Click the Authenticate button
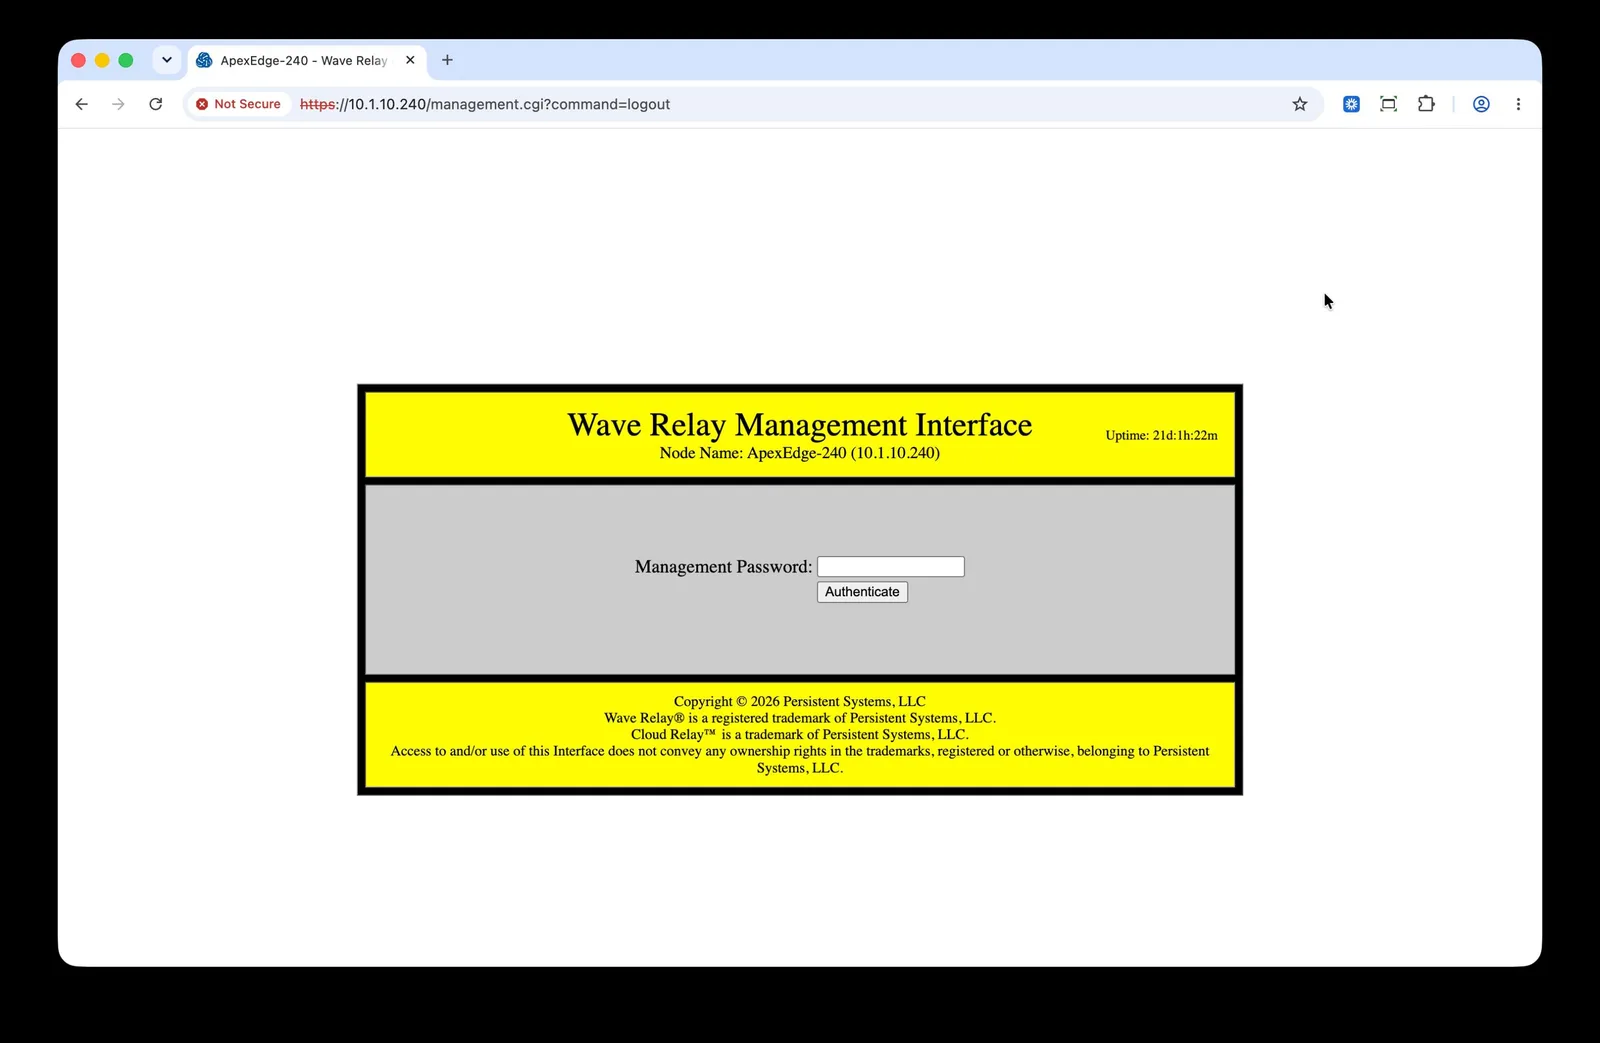1600x1043 pixels. (x=862, y=592)
